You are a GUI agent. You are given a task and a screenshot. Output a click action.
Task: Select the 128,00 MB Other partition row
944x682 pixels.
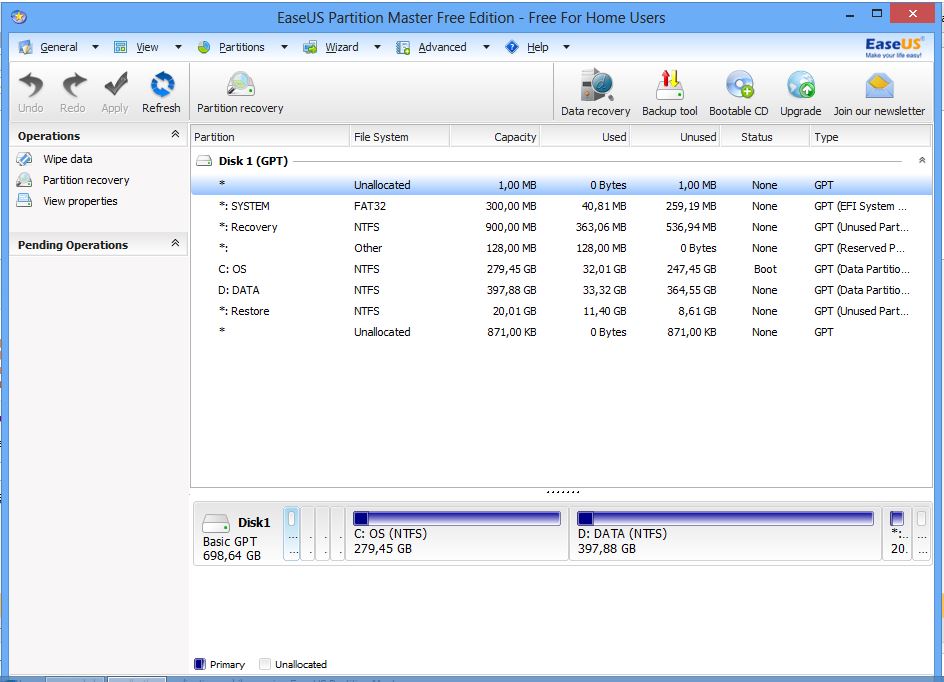pyautogui.click(x=561, y=248)
